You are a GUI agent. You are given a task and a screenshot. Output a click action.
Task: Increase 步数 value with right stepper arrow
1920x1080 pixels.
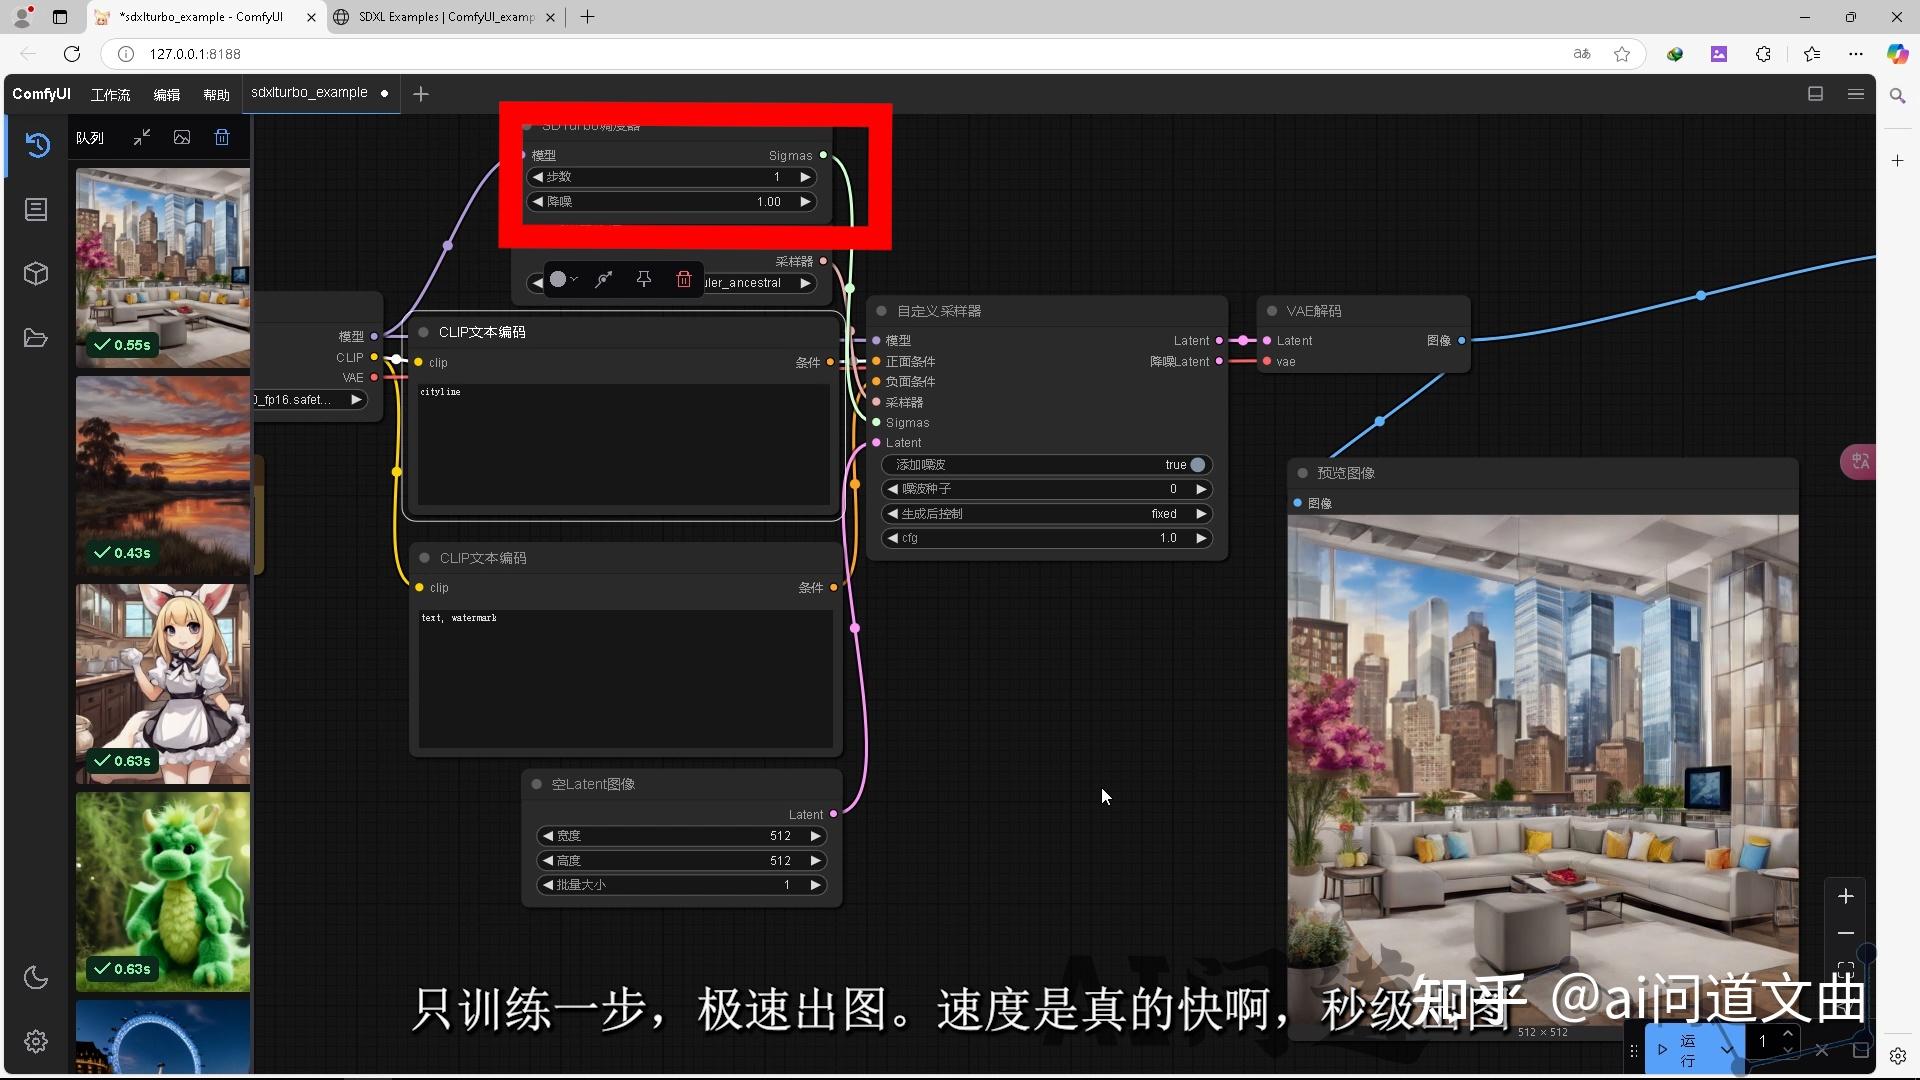coord(806,176)
